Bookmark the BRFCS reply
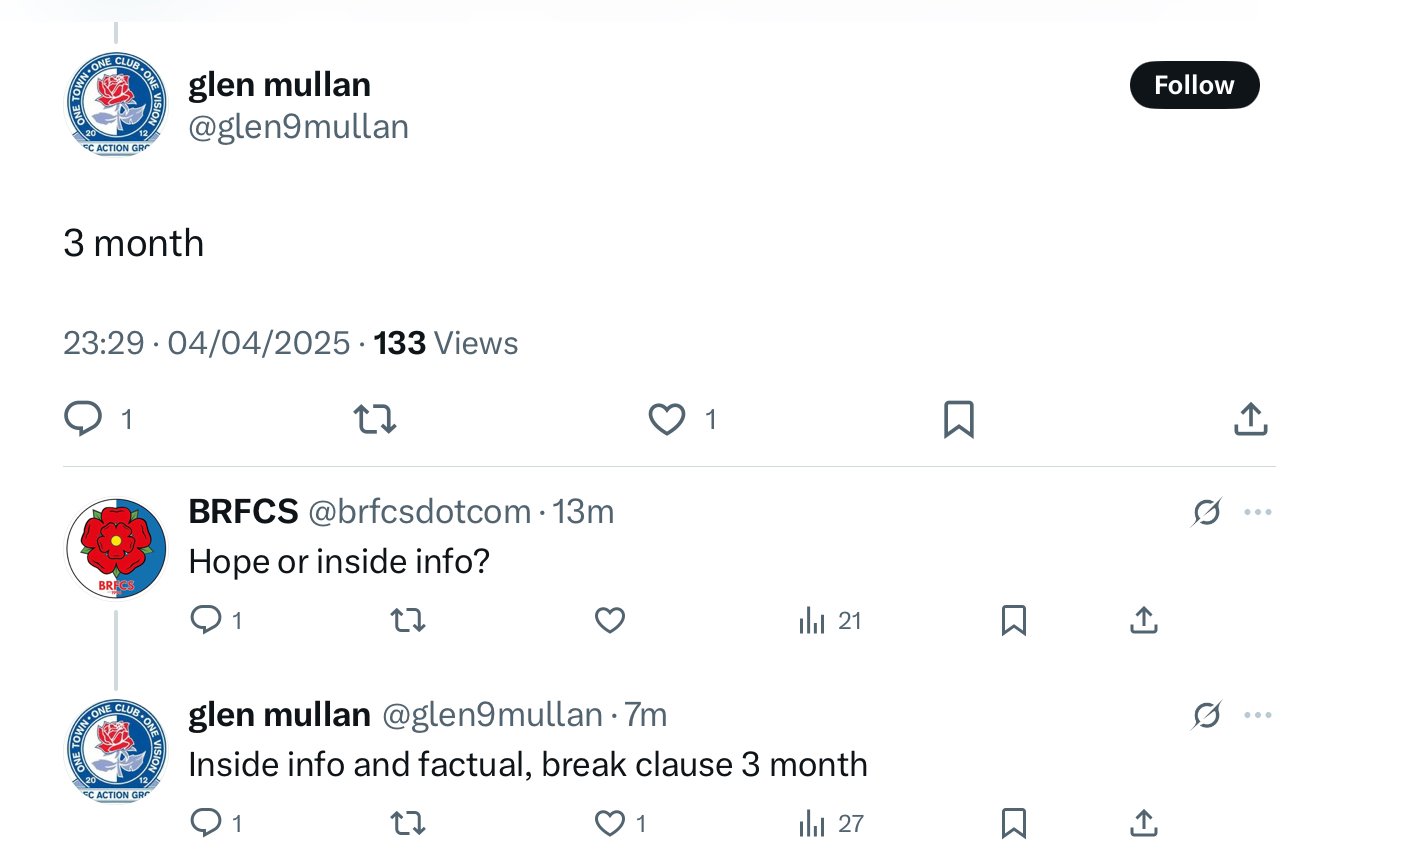Image resolution: width=1408 pixels, height=864 pixels. click(1013, 621)
